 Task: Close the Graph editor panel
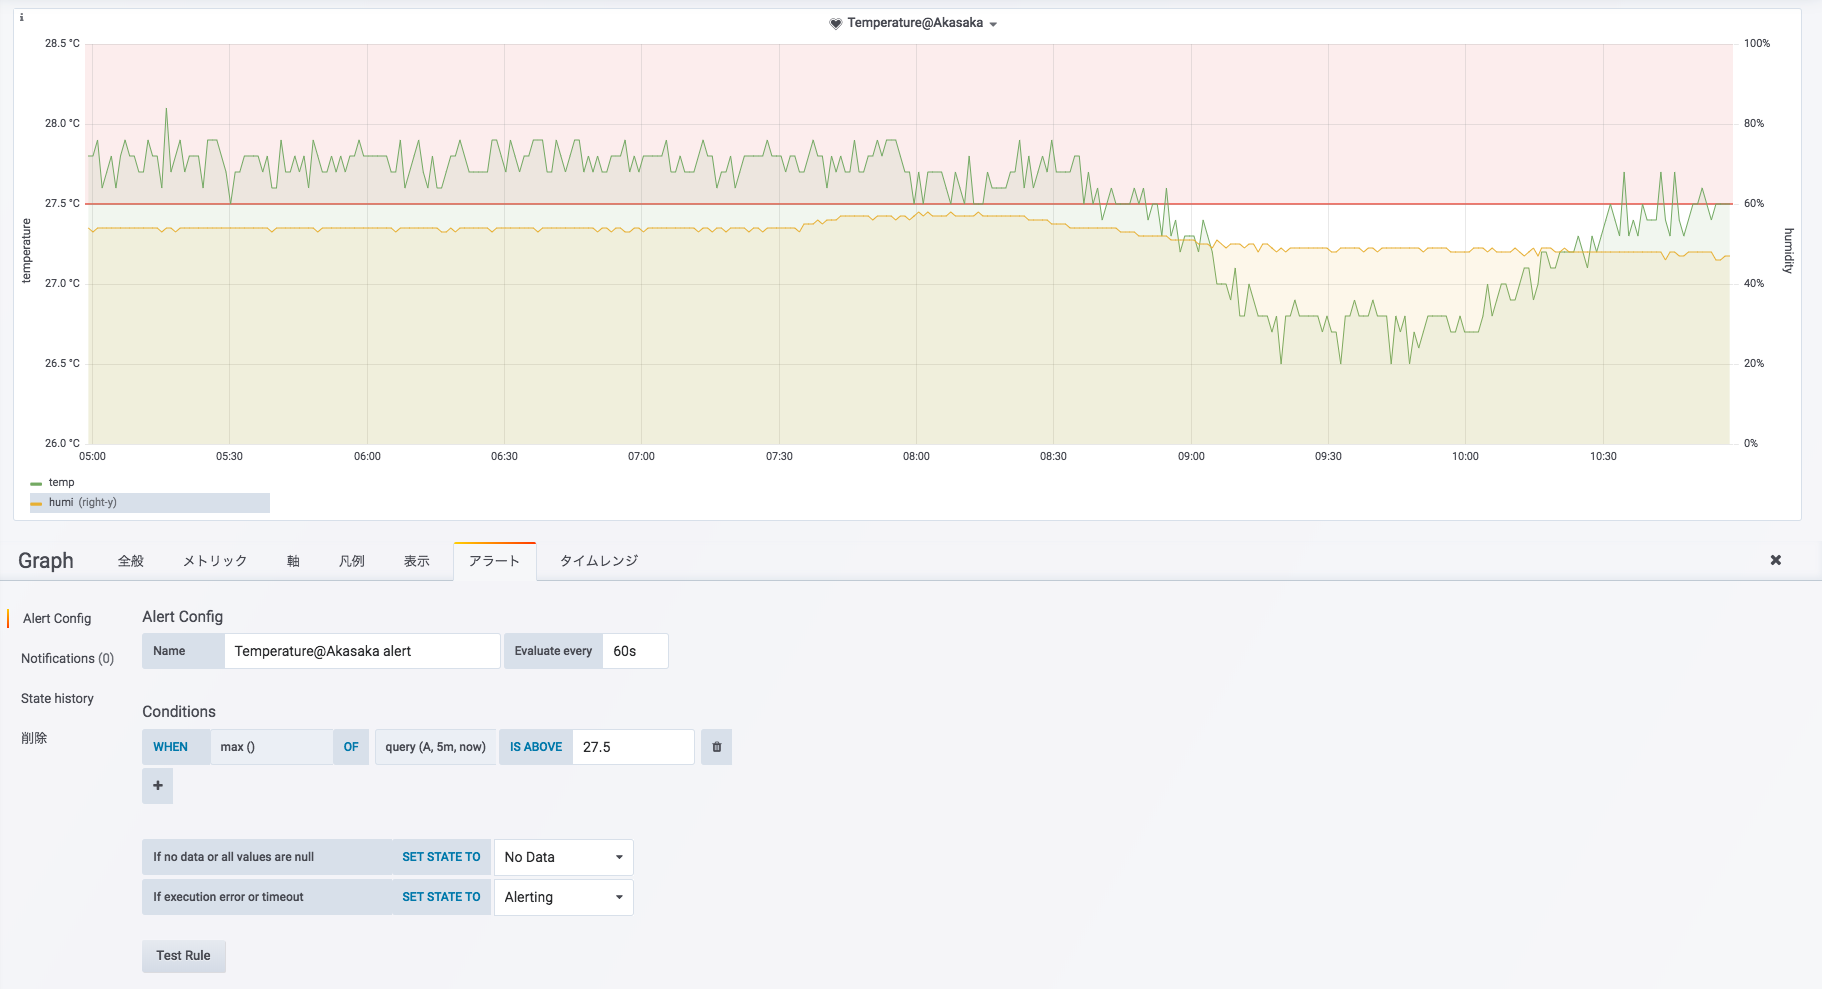pos(1776,560)
